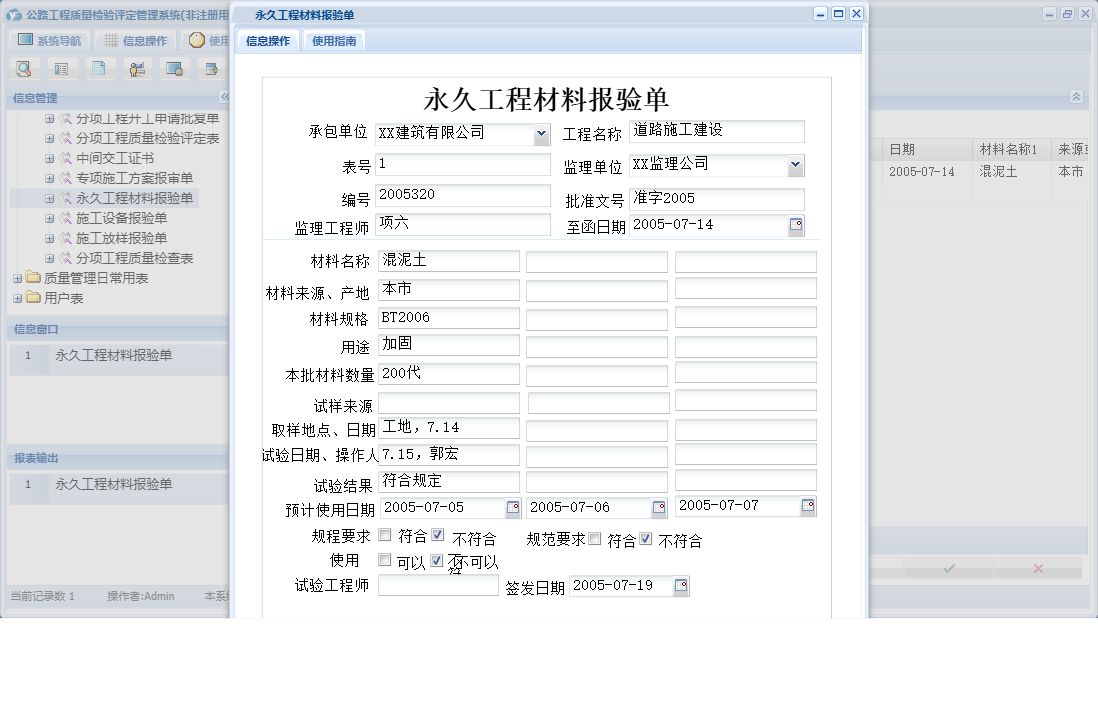Open the calendar picker for 至函日期
This screenshot has width=1098, height=707.
click(795, 225)
